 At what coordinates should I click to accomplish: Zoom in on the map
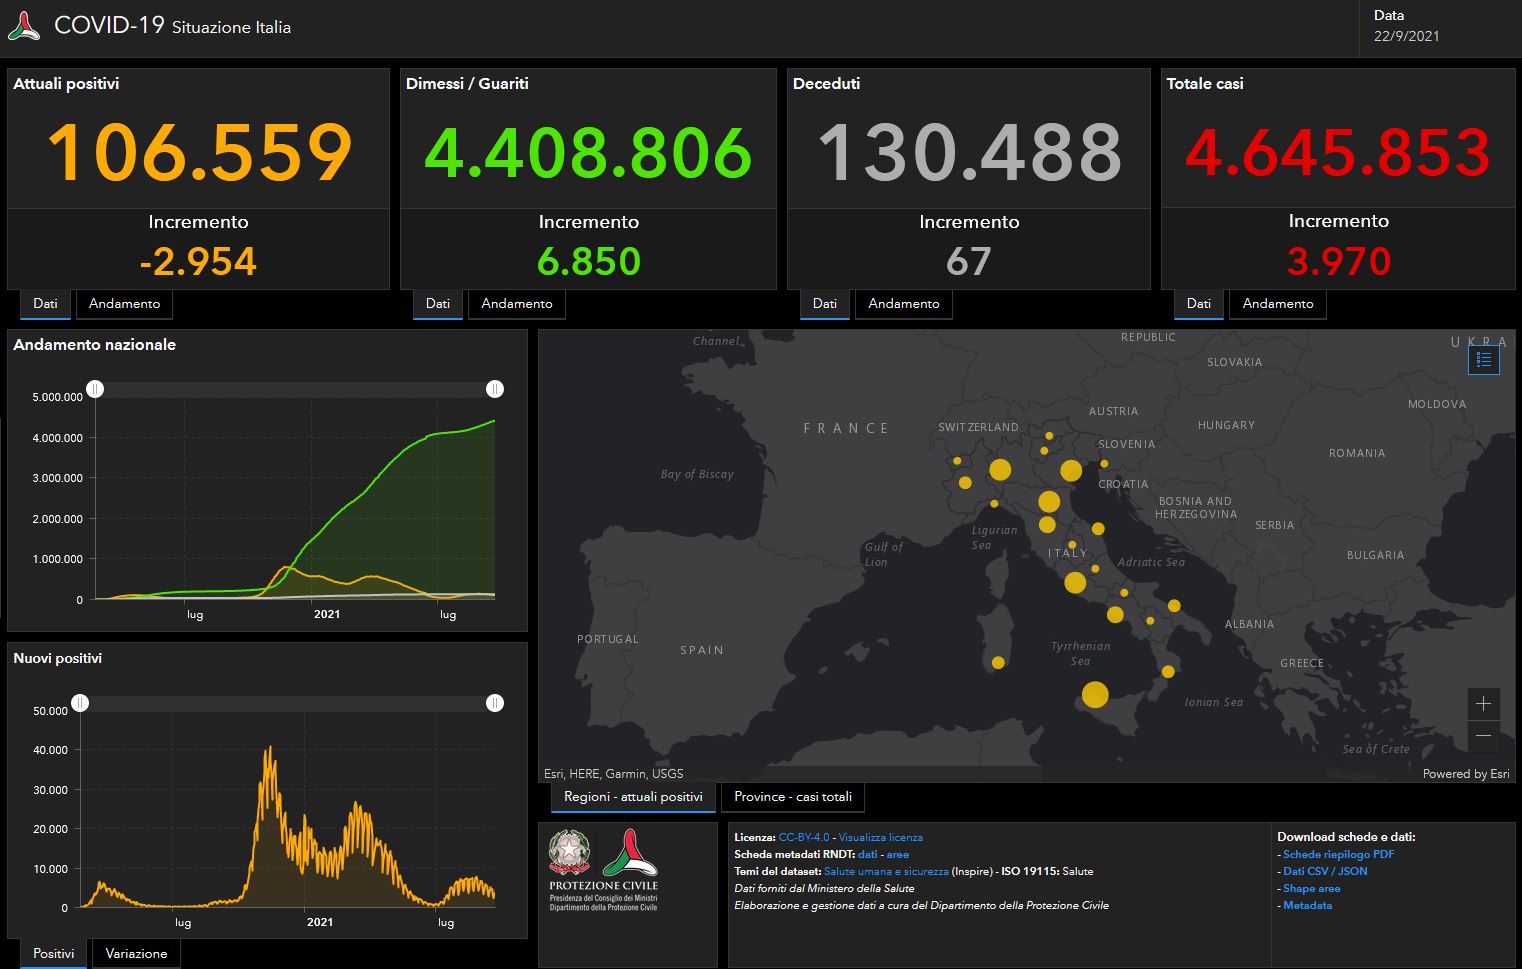point(1483,704)
